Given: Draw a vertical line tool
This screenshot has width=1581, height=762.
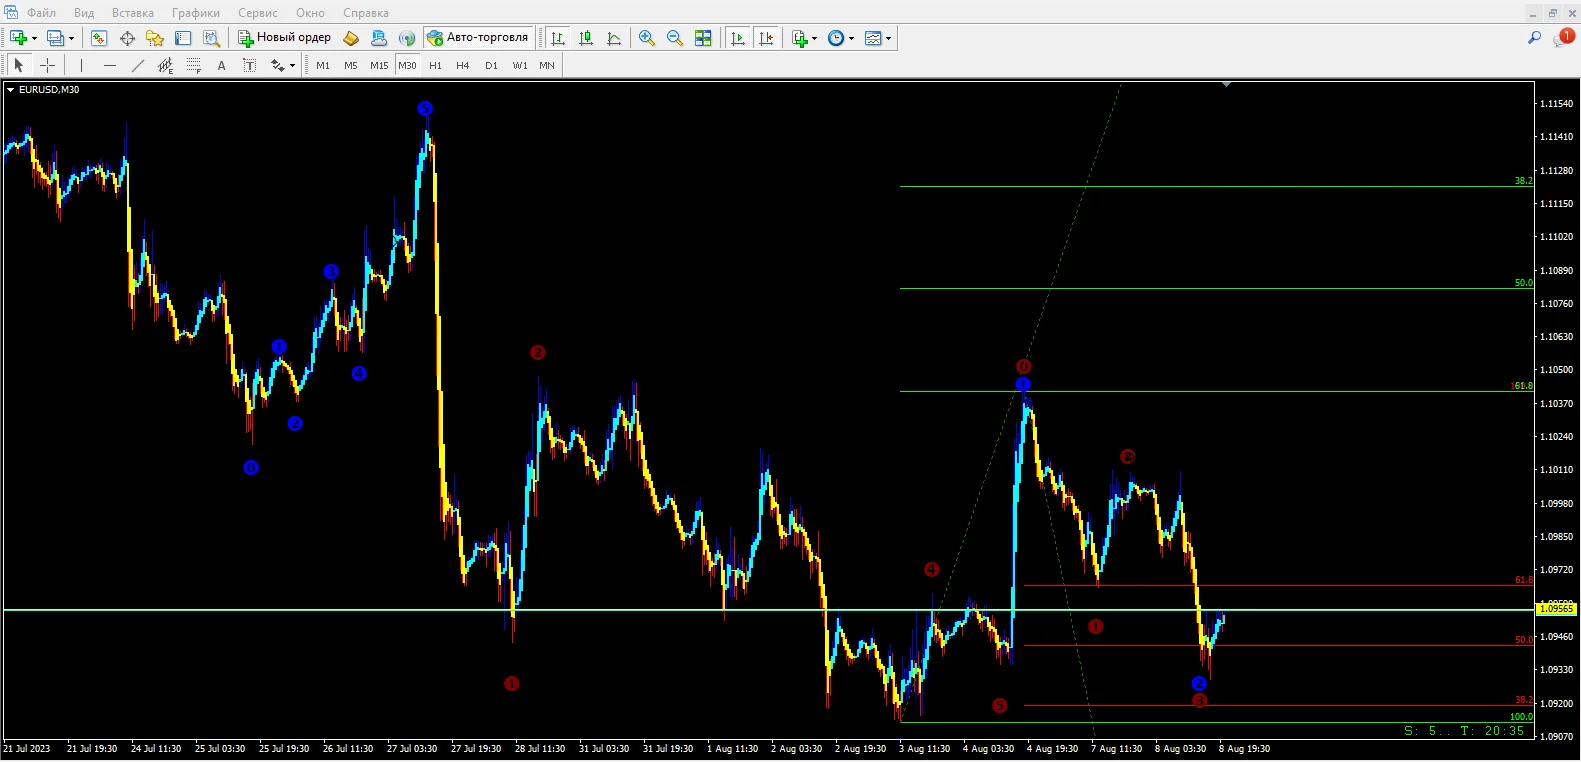Looking at the screenshot, I should [82, 65].
